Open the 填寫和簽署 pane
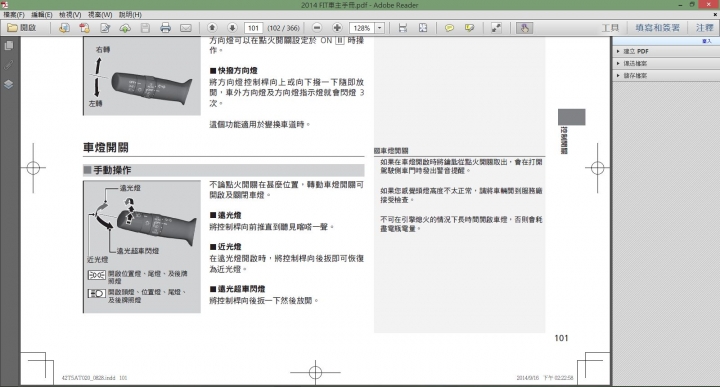Screen dimensions: 720x387 click(657, 28)
